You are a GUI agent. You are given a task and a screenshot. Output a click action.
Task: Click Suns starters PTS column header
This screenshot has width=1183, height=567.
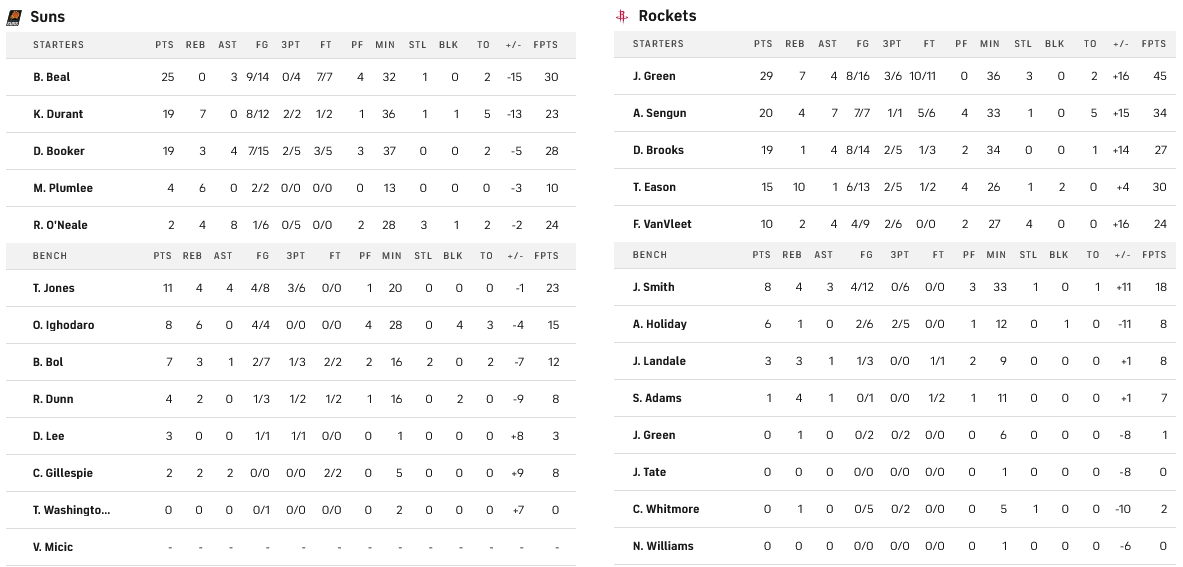pos(164,45)
